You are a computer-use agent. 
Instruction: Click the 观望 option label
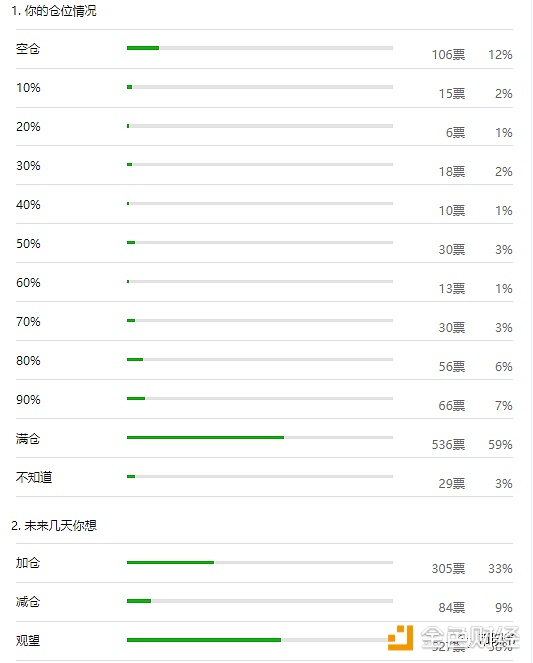point(28,641)
